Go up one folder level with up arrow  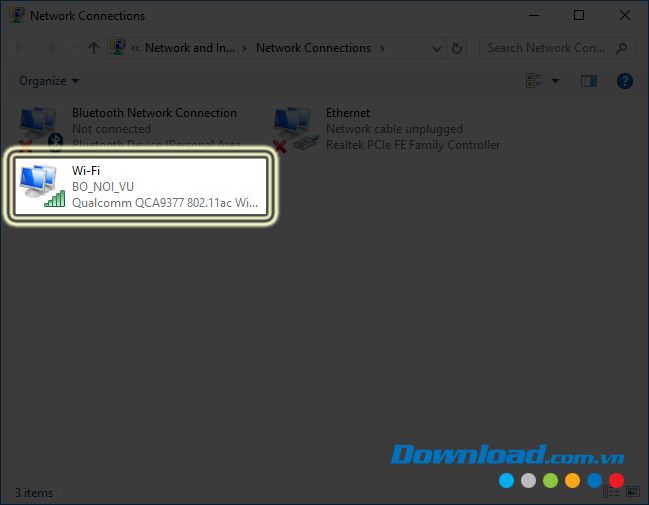94,48
